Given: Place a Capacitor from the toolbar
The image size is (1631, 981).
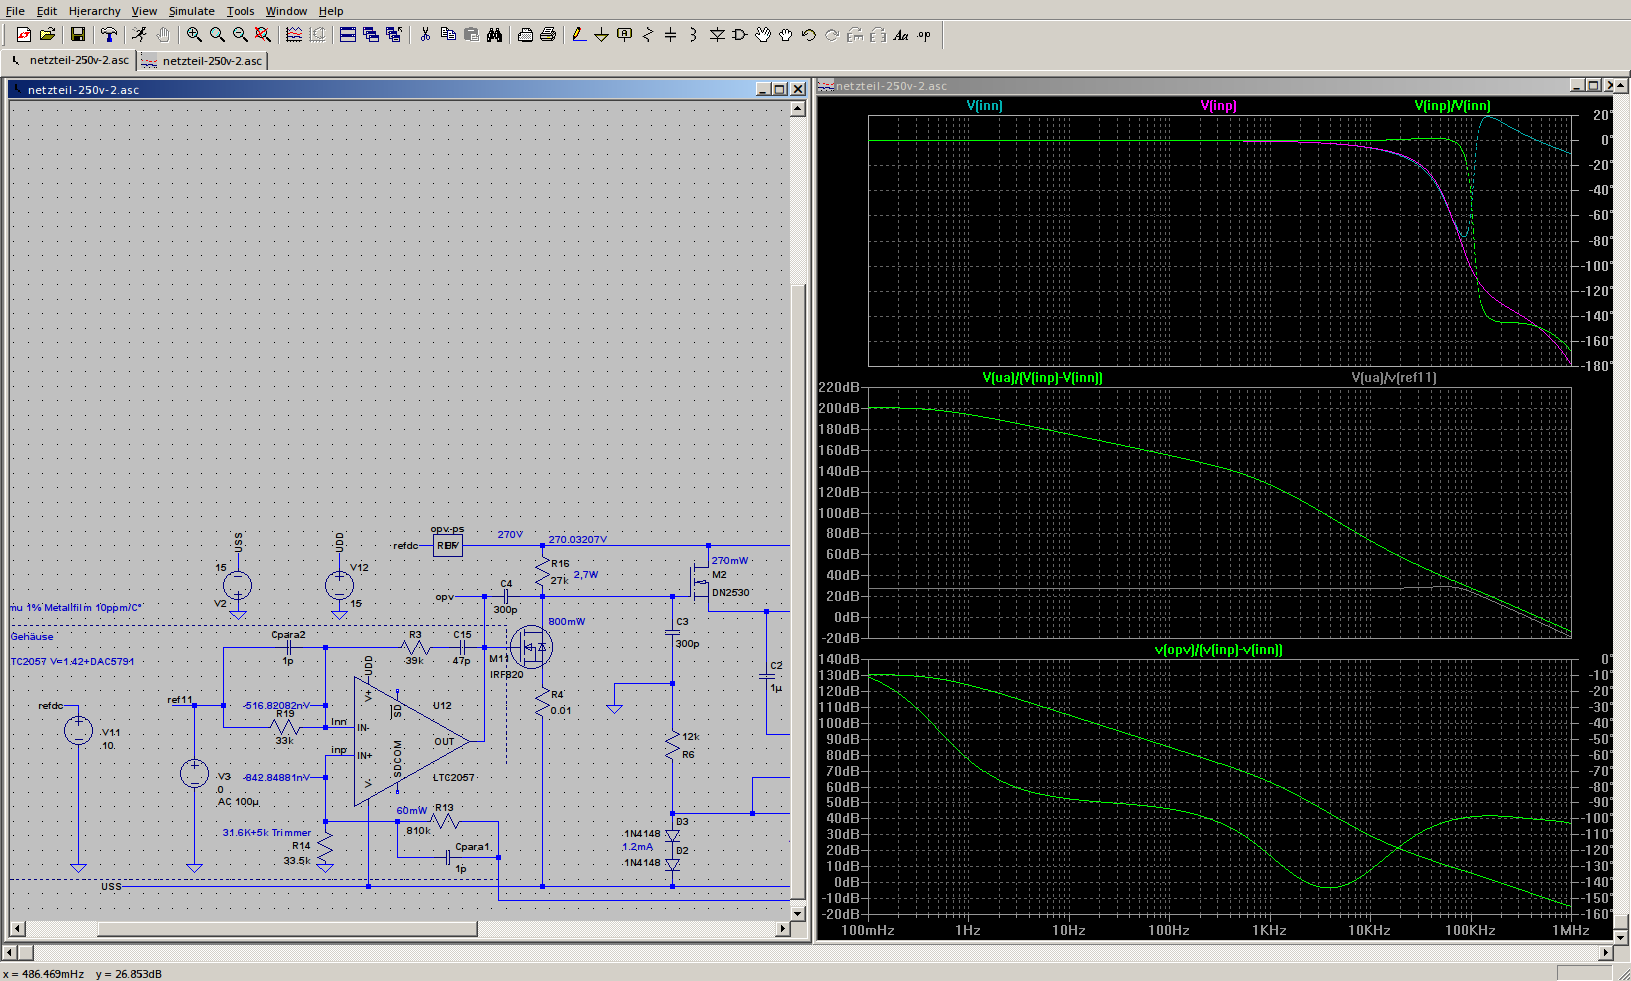Looking at the screenshot, I should (671, 35).
